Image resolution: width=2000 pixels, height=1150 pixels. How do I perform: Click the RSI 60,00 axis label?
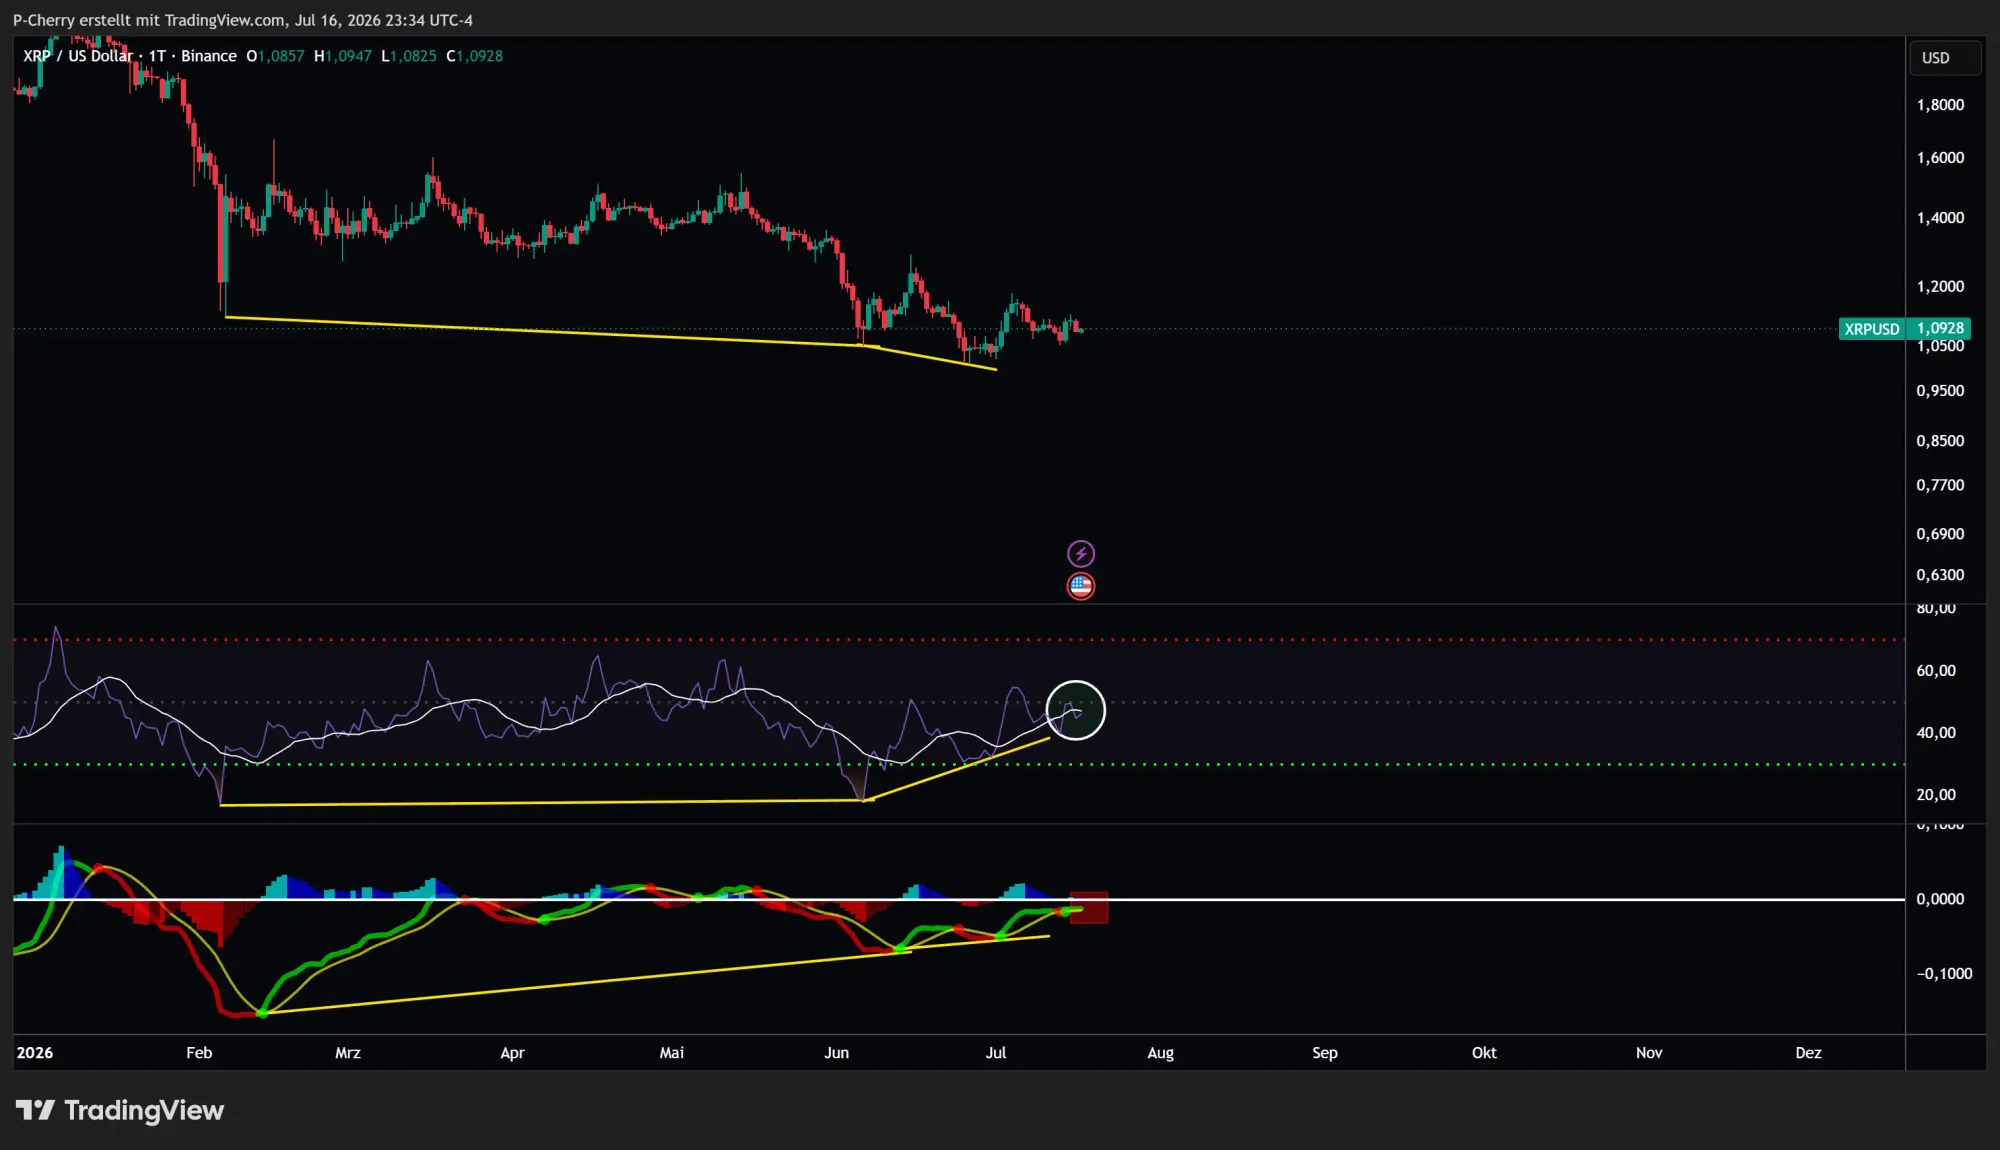coord(1936,671)
